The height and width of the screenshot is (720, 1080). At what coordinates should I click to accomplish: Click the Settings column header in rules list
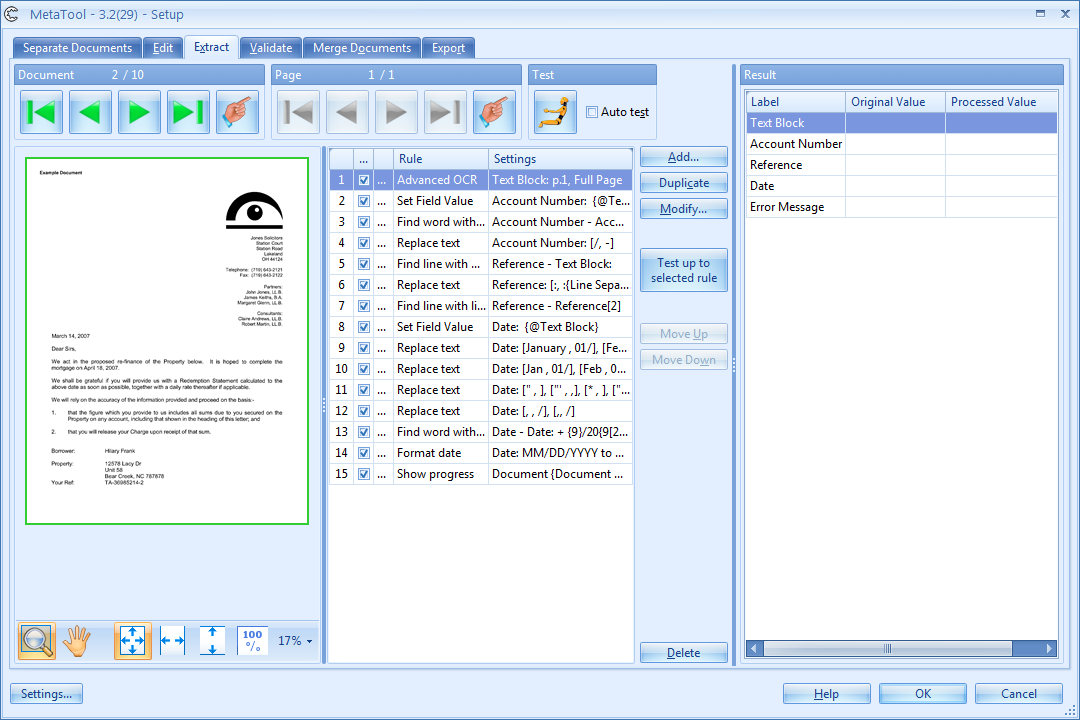[560, 158]
